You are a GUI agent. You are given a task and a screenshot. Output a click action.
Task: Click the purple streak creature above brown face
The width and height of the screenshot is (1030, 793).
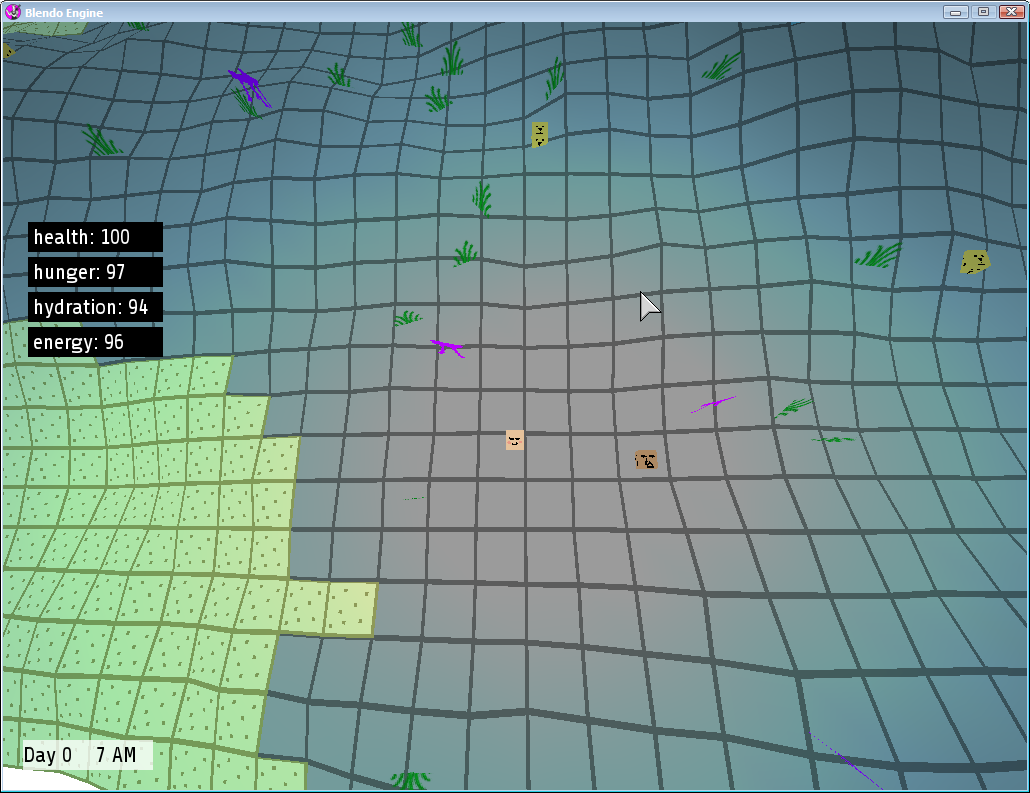tap(713, 404)
